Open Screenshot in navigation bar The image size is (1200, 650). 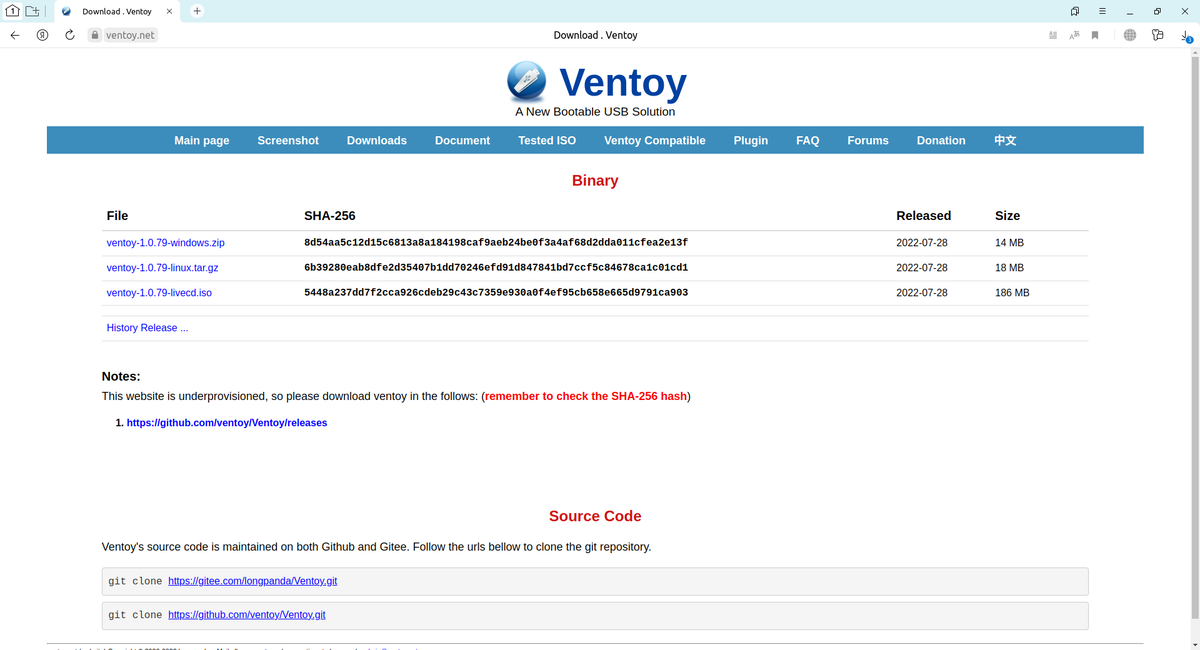coord(288,141)
